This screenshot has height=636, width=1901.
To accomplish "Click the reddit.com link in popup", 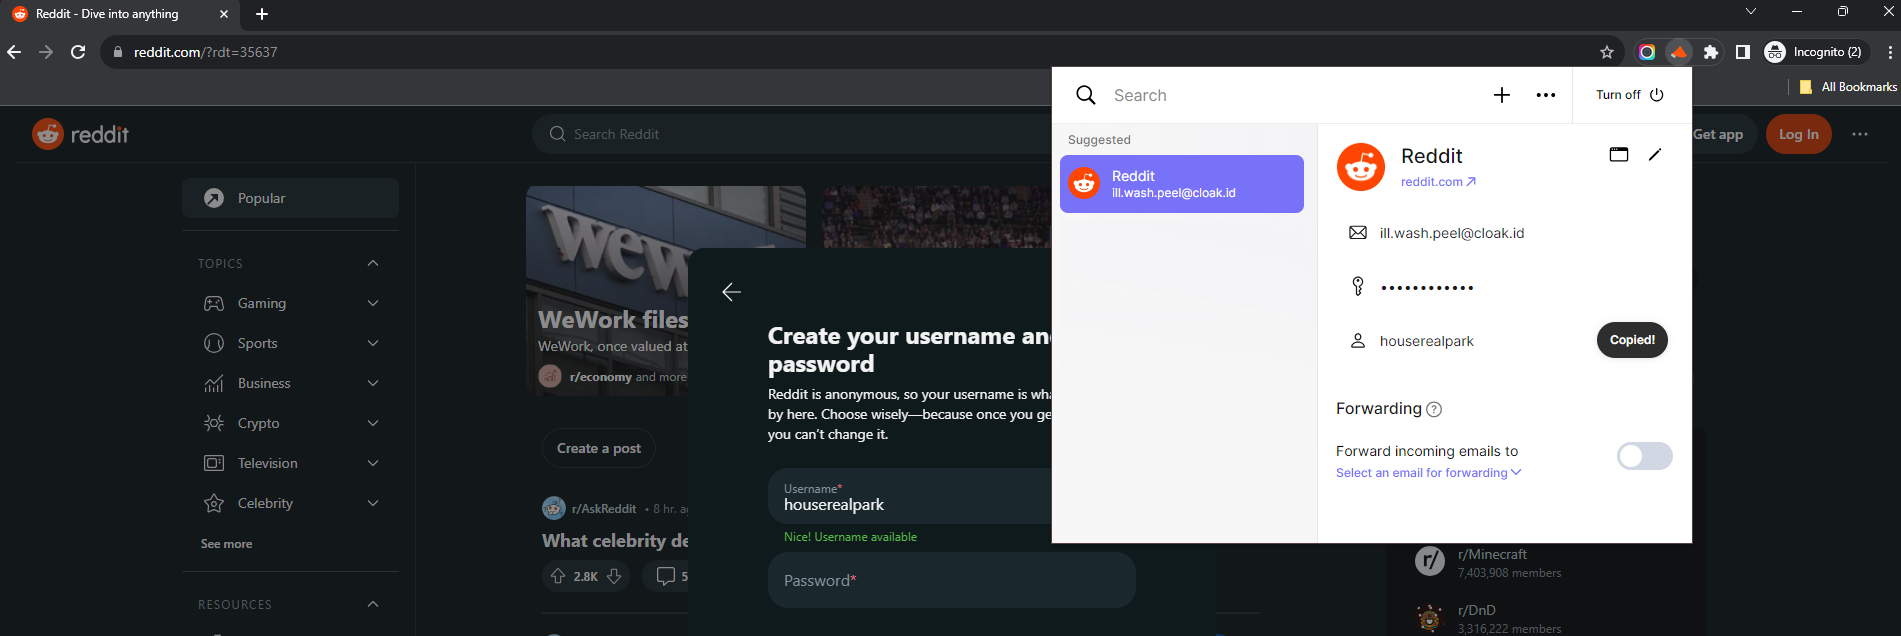I will (1438, 182).
